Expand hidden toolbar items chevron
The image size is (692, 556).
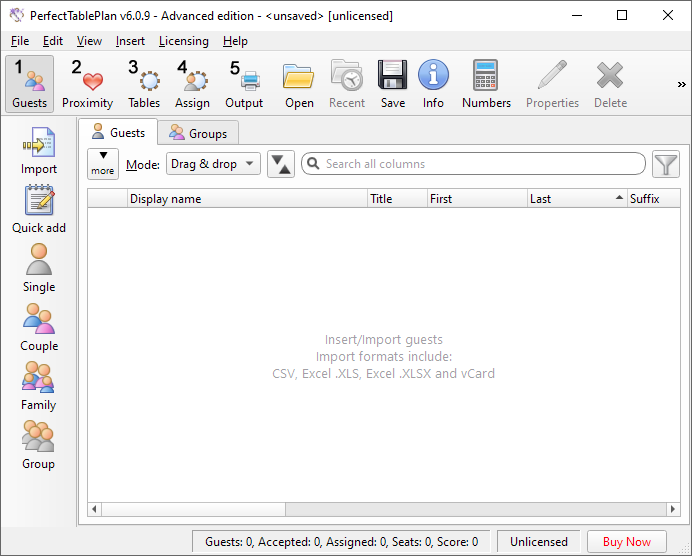click(681, 84)
